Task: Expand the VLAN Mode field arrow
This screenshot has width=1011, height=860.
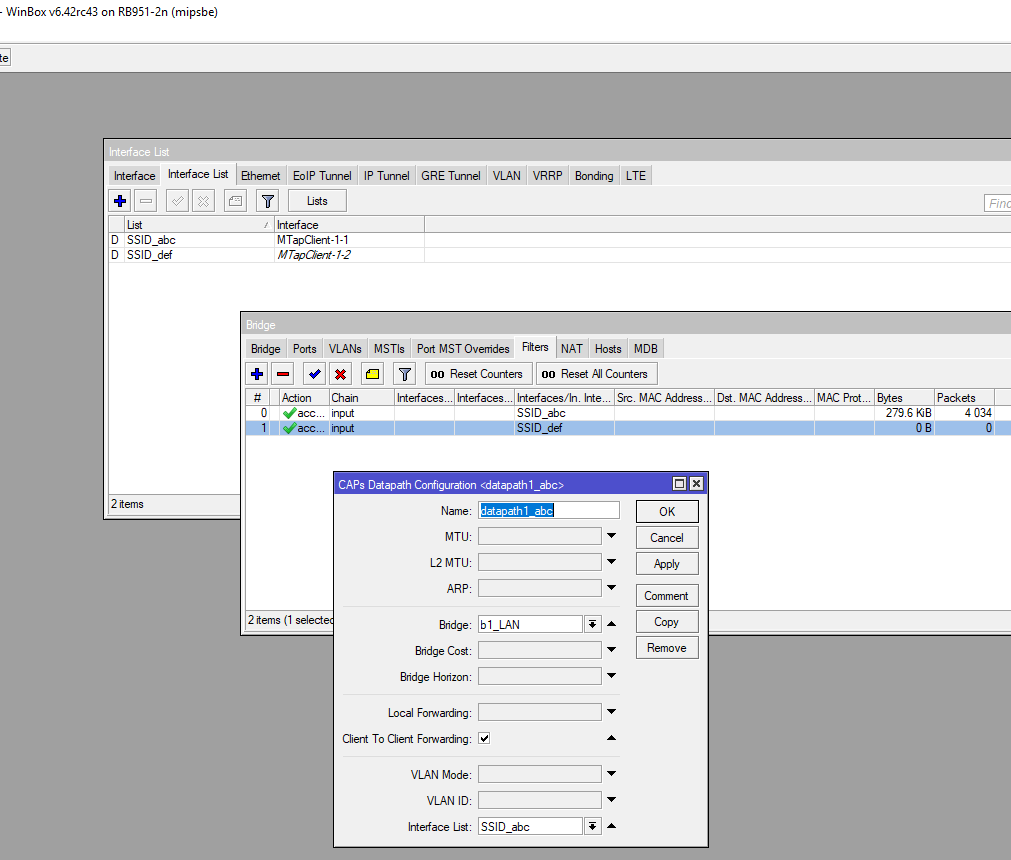Action: point(611,774)
